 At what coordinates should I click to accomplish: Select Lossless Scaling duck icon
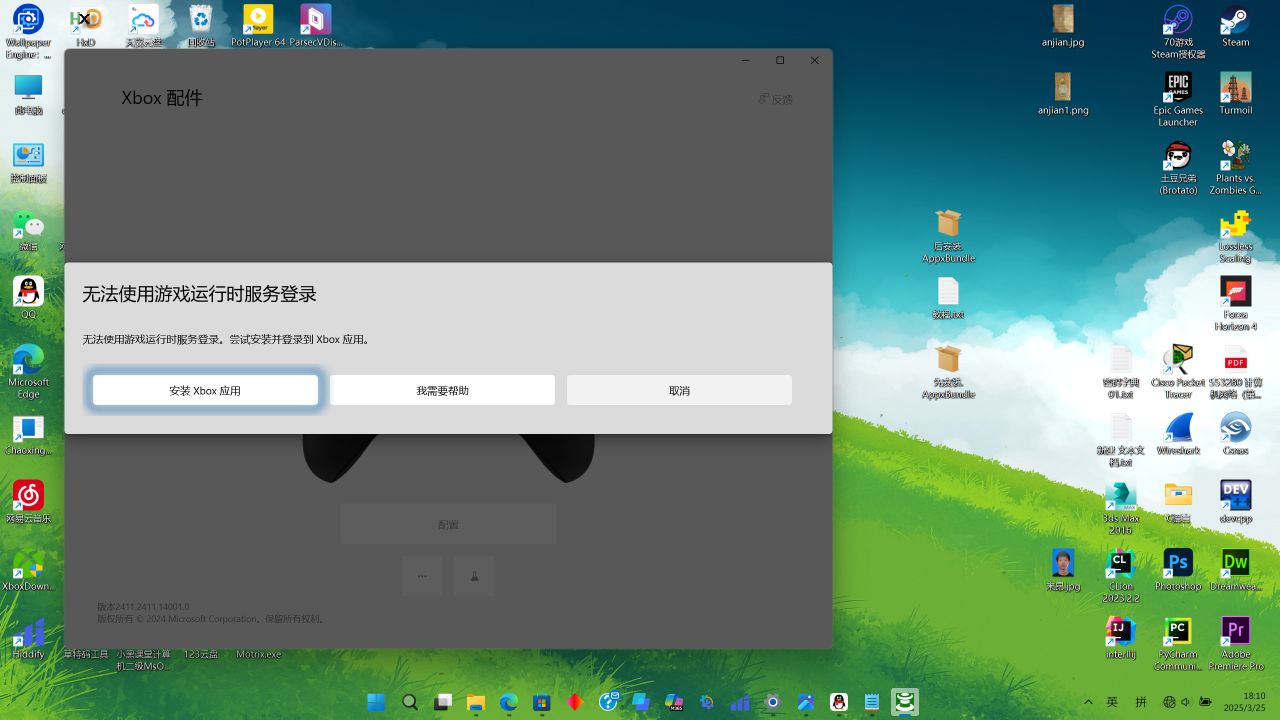pos(1235,236)
